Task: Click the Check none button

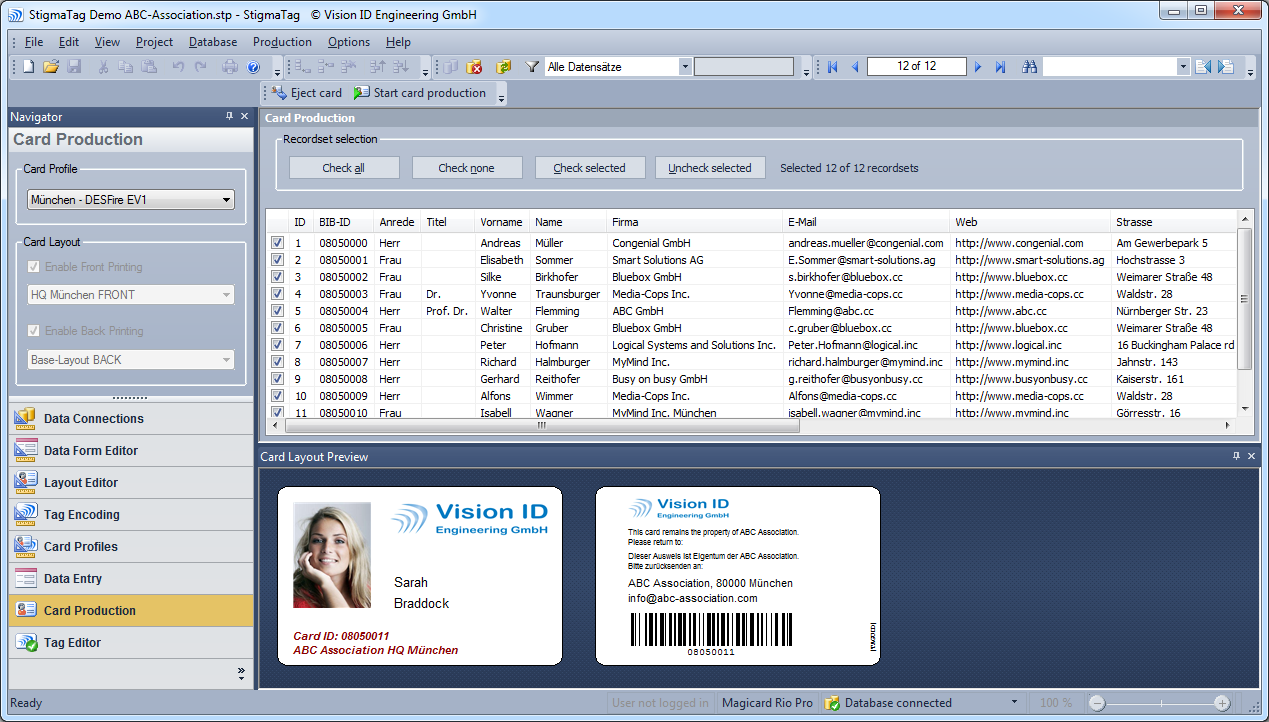Action: (x=467, y=168)
